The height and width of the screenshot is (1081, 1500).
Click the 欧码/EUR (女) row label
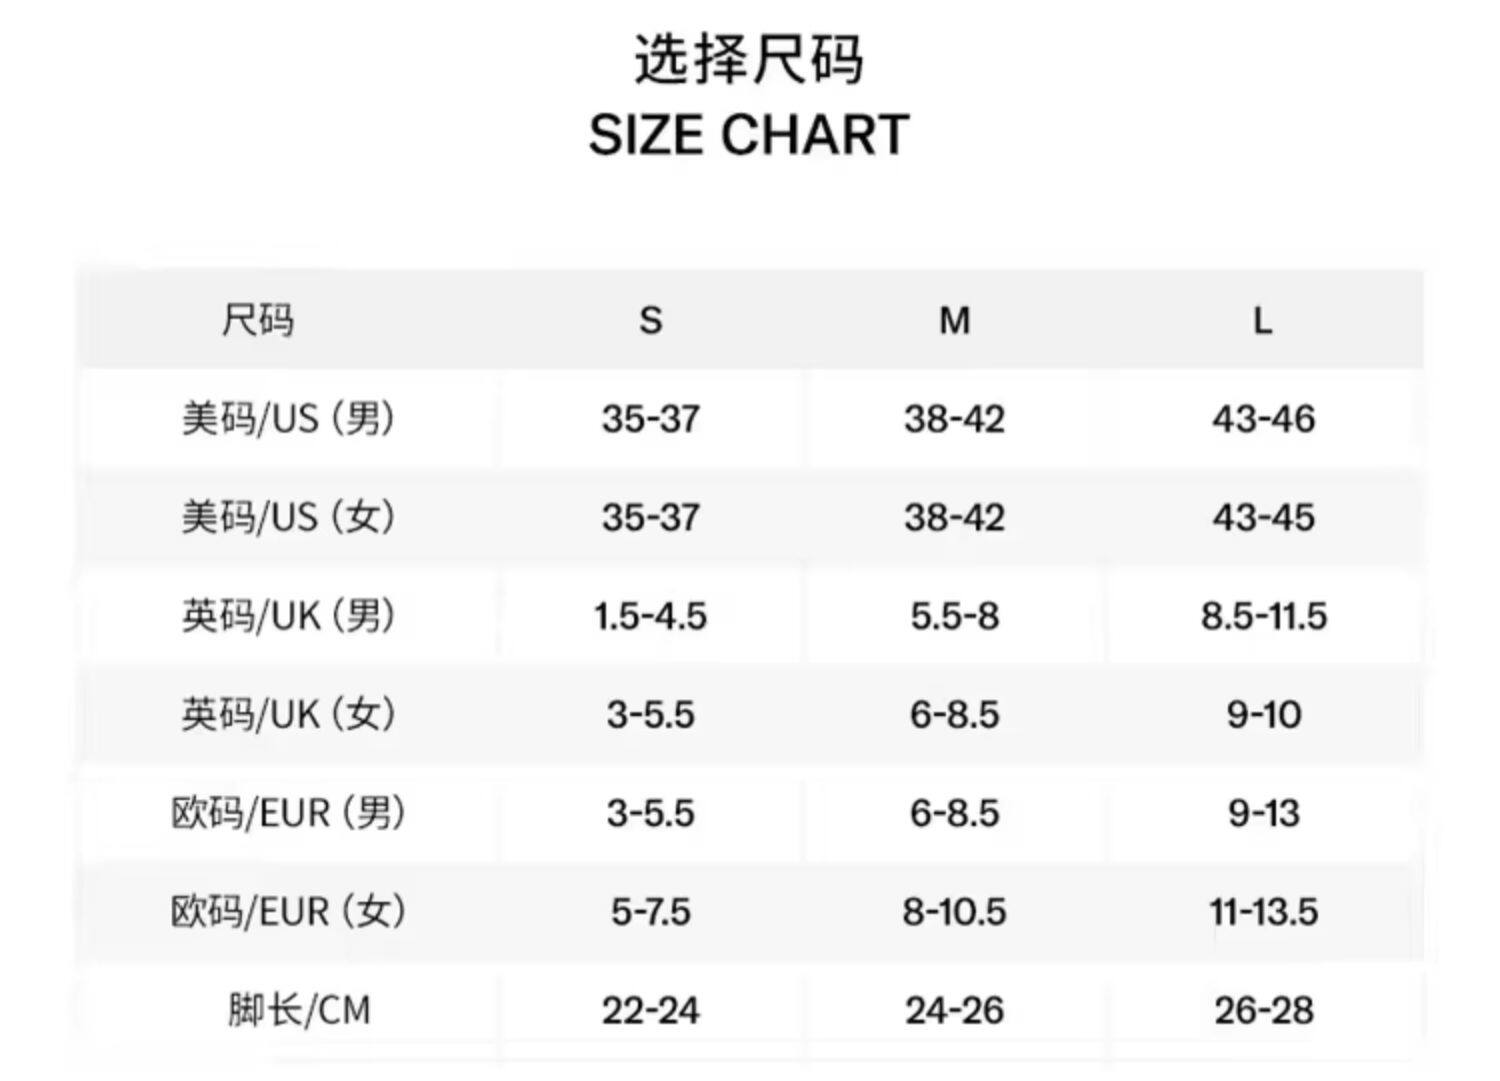pos(288,911)
